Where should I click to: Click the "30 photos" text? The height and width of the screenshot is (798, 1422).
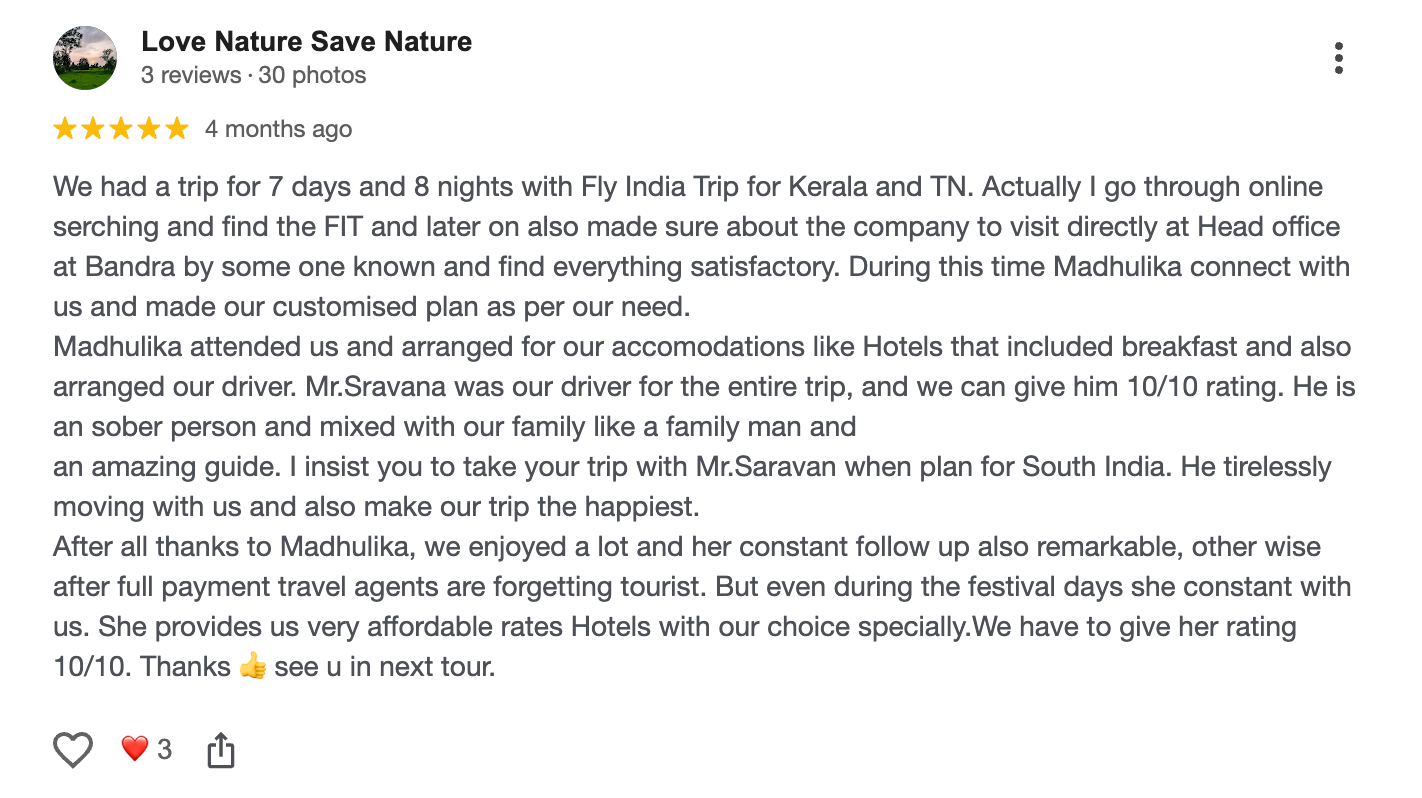point(312,75)
